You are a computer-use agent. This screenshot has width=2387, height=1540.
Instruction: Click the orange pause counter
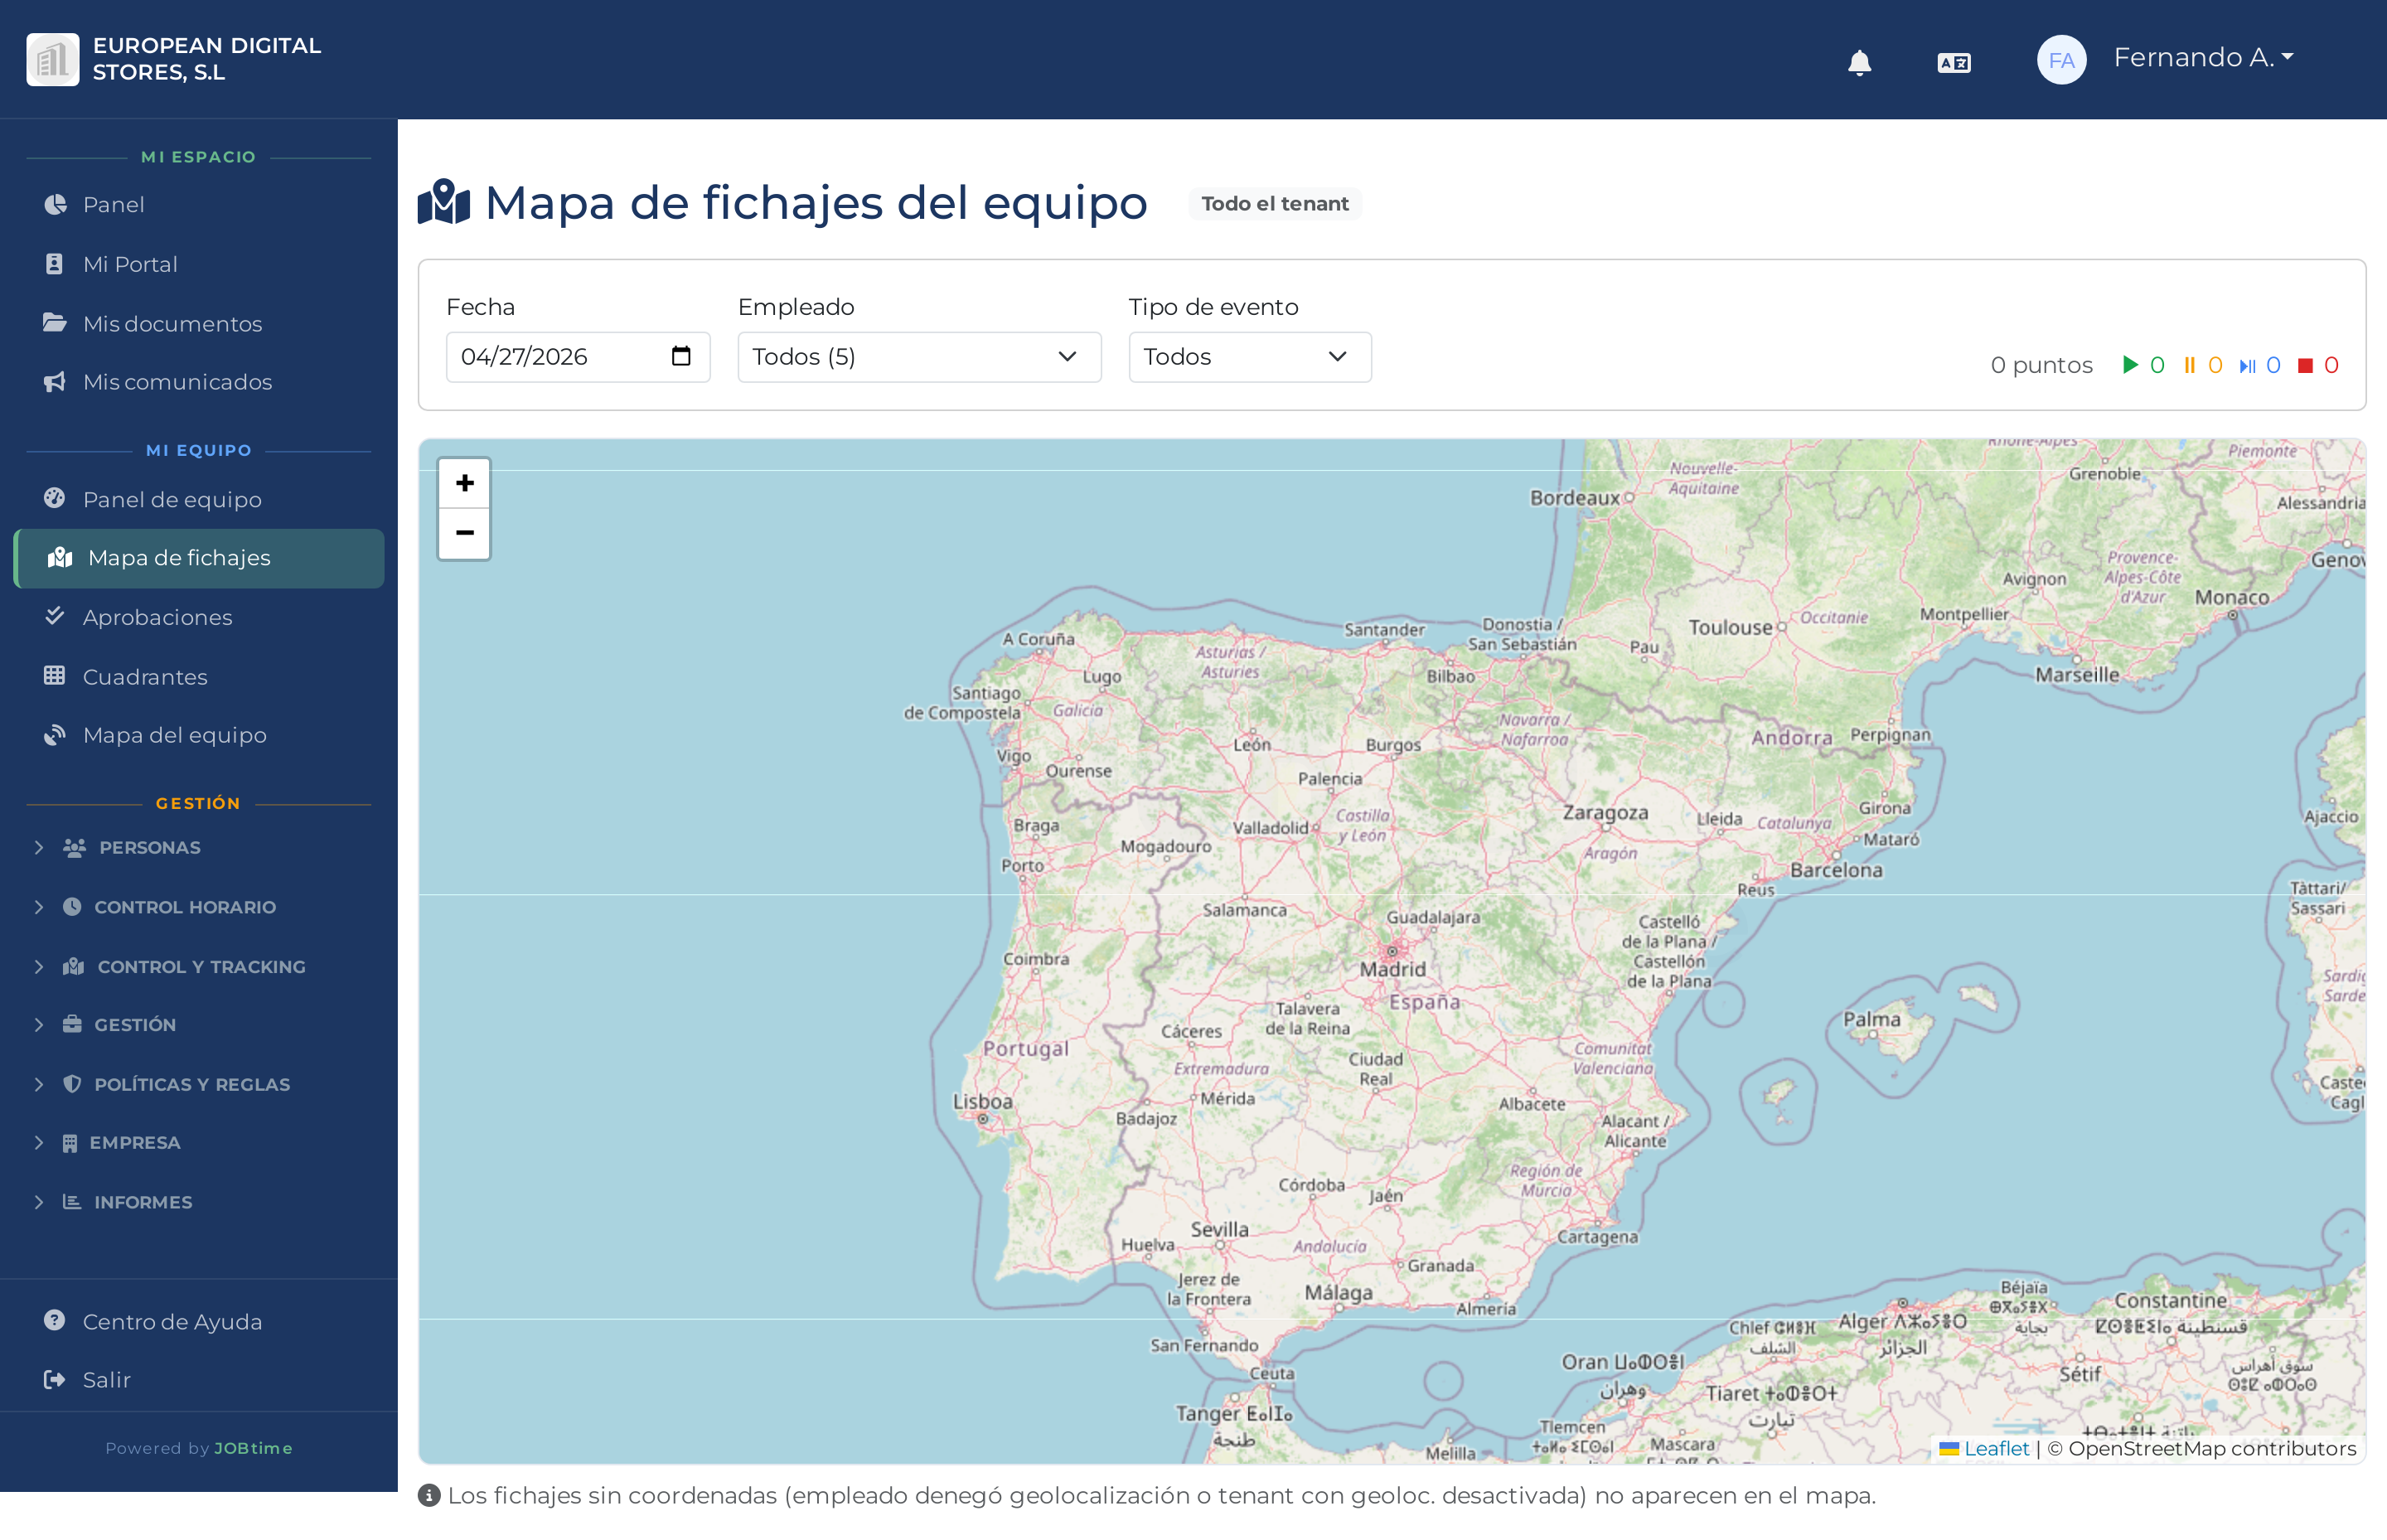2190,365
